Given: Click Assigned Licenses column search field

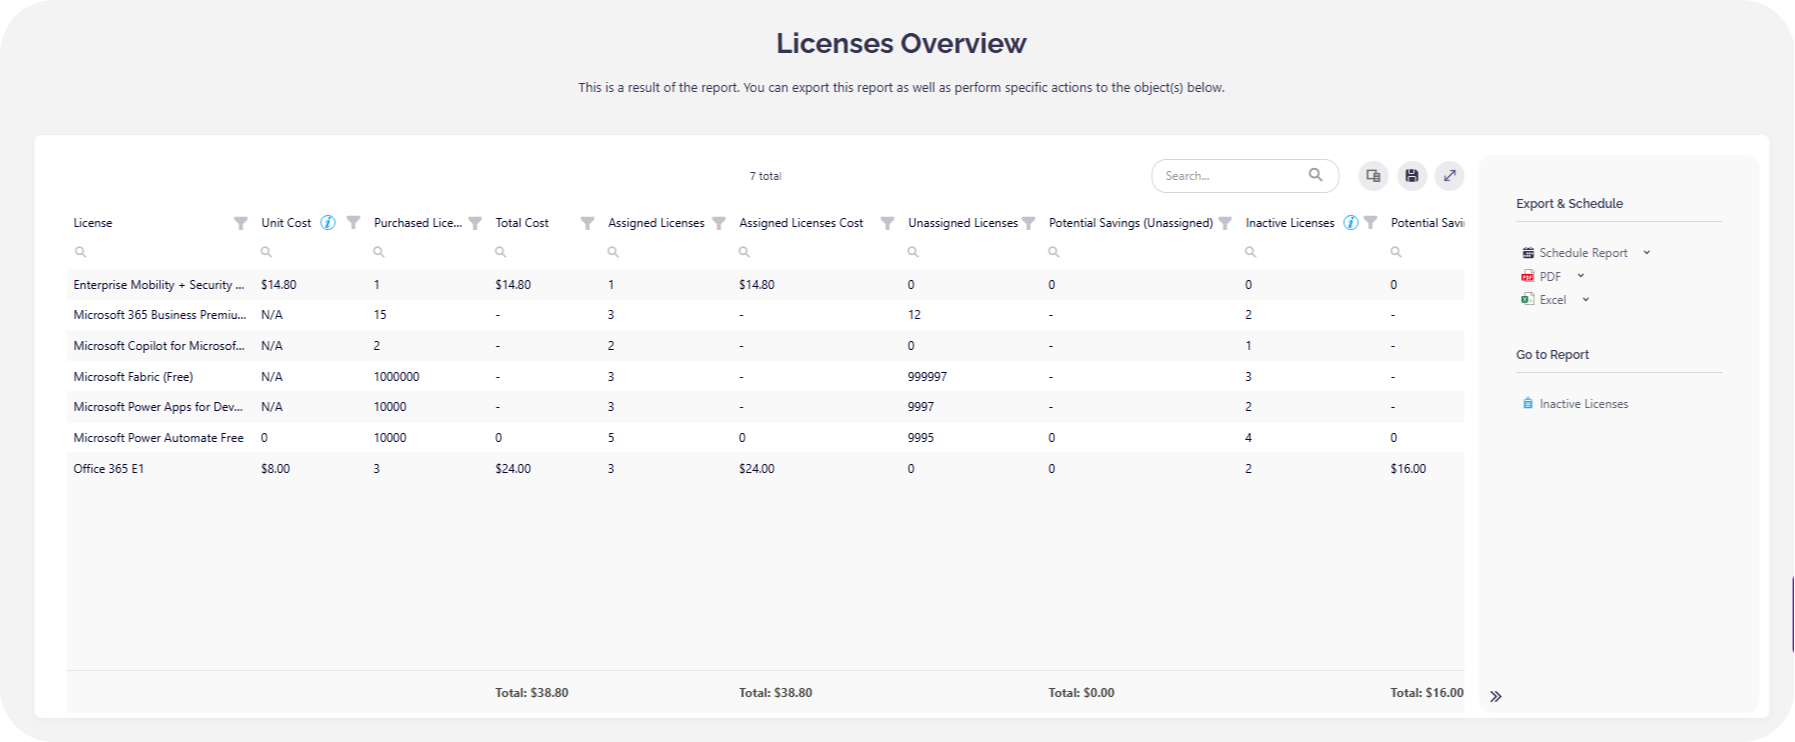Looking at the screenshot, I should click(666, 252).
